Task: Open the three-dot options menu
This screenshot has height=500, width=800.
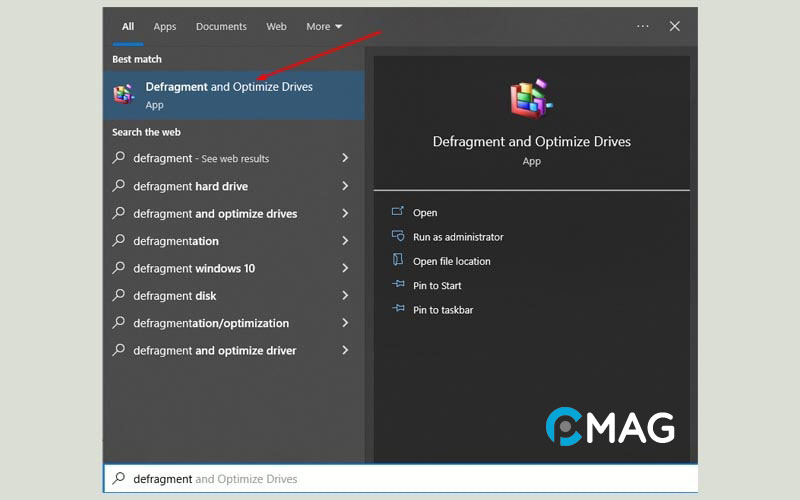Action: point(642,26)
